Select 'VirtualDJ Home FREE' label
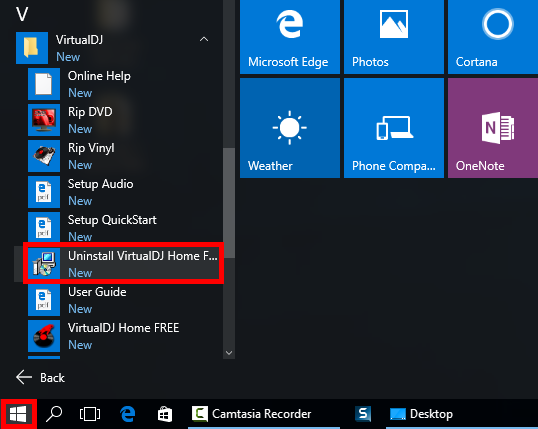Viewport: 538px width, 429px height. pyautogui.click(x=124, y=328)
